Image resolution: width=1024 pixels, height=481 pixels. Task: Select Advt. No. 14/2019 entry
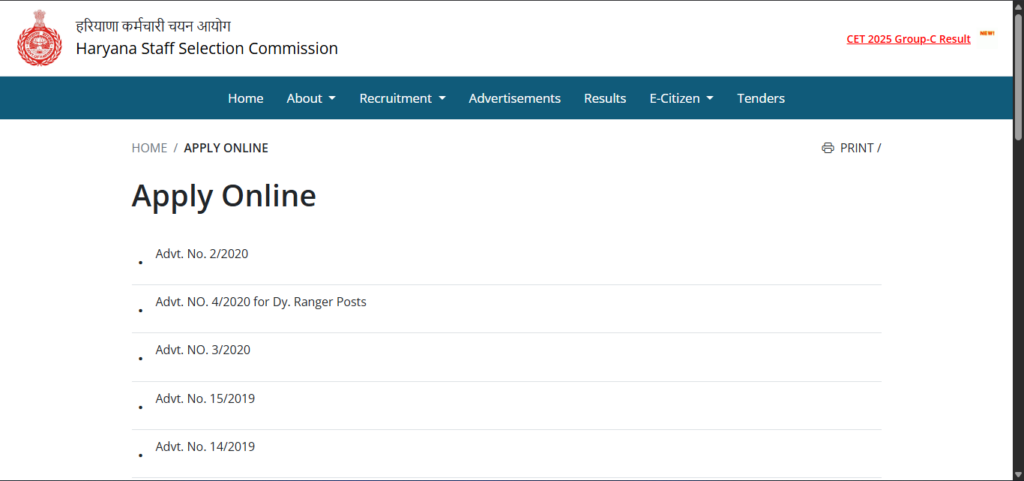(x=205, y=447)
